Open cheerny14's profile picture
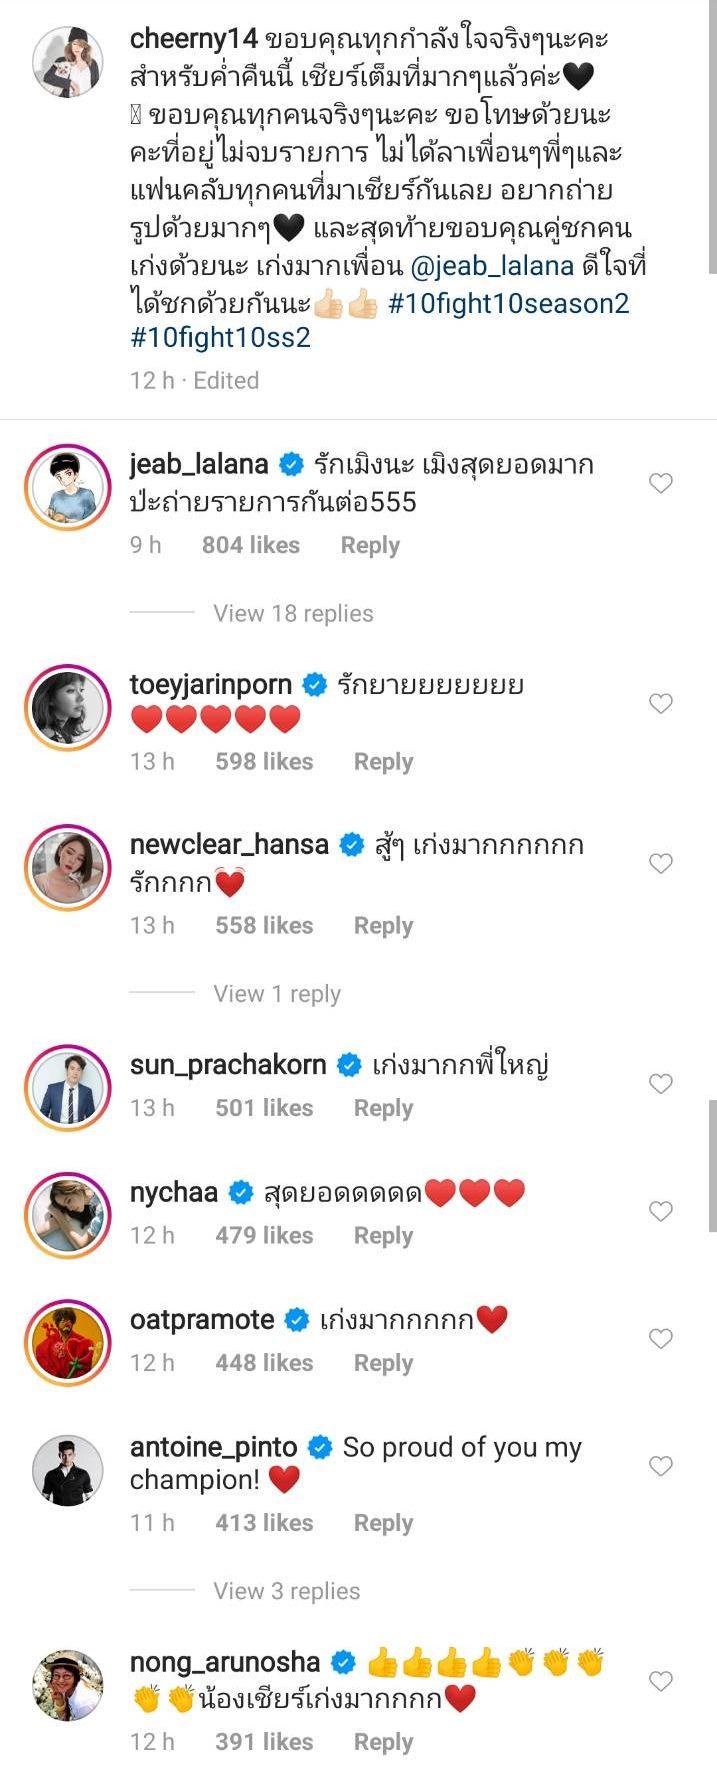717x1770 pixels. [68, 63]
